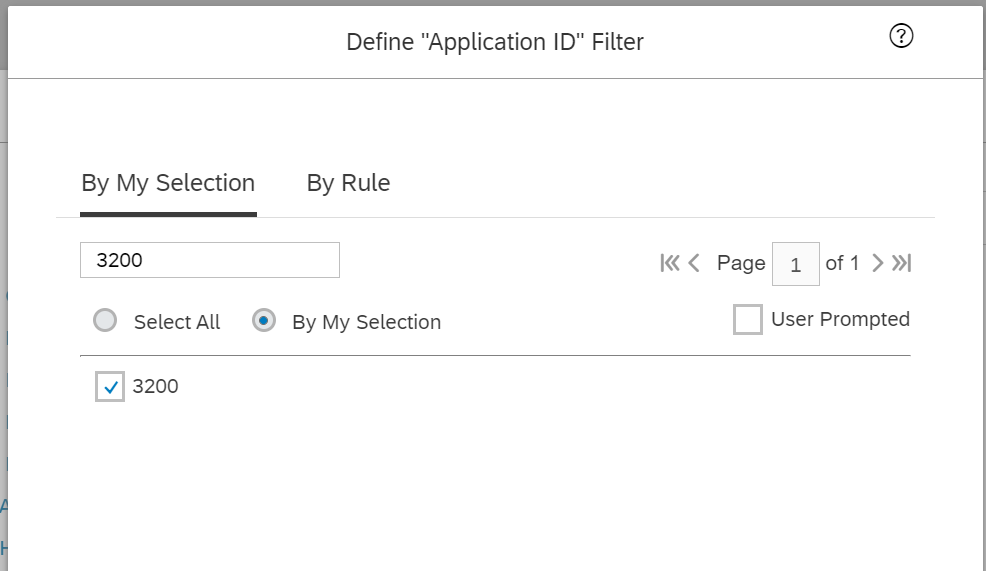Click the Page label in pagination

click(x=741, y=263)
